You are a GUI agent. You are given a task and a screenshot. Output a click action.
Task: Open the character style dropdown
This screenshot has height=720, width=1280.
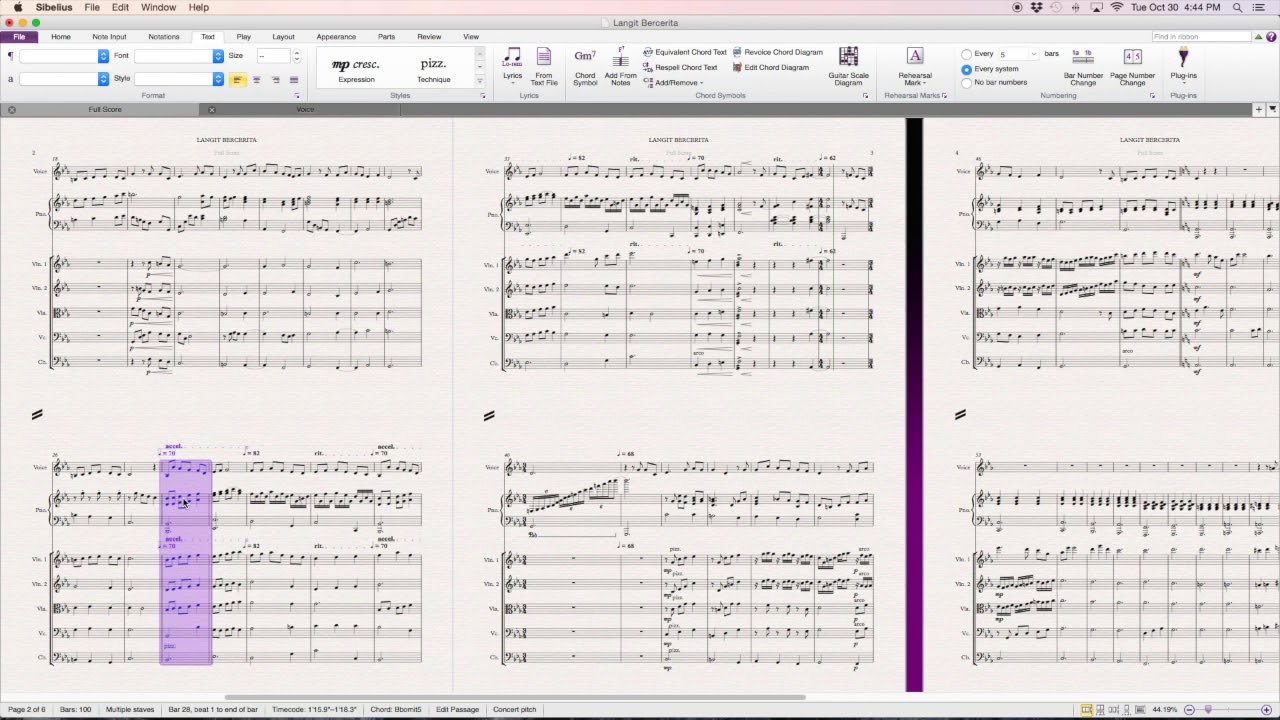point(103,78)
